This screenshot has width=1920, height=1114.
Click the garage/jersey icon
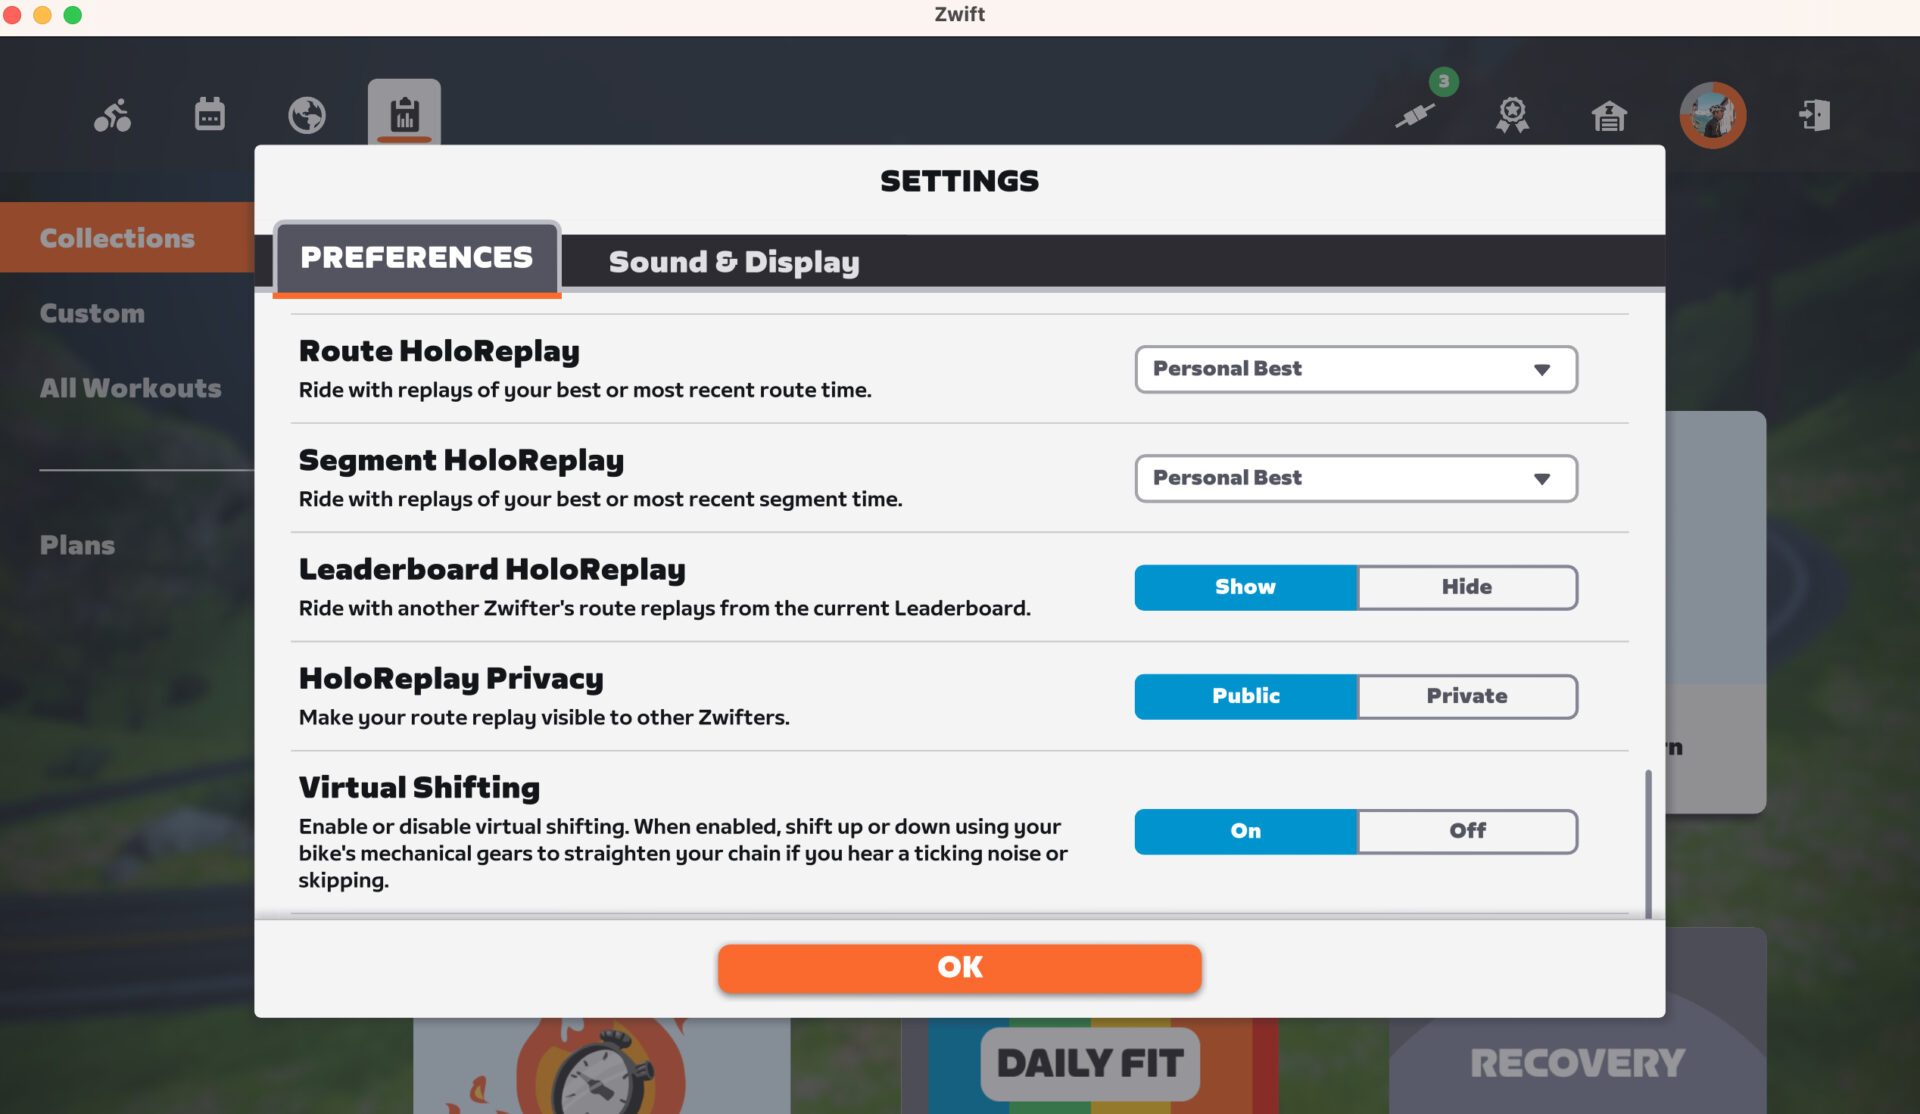click(1611, 114)
